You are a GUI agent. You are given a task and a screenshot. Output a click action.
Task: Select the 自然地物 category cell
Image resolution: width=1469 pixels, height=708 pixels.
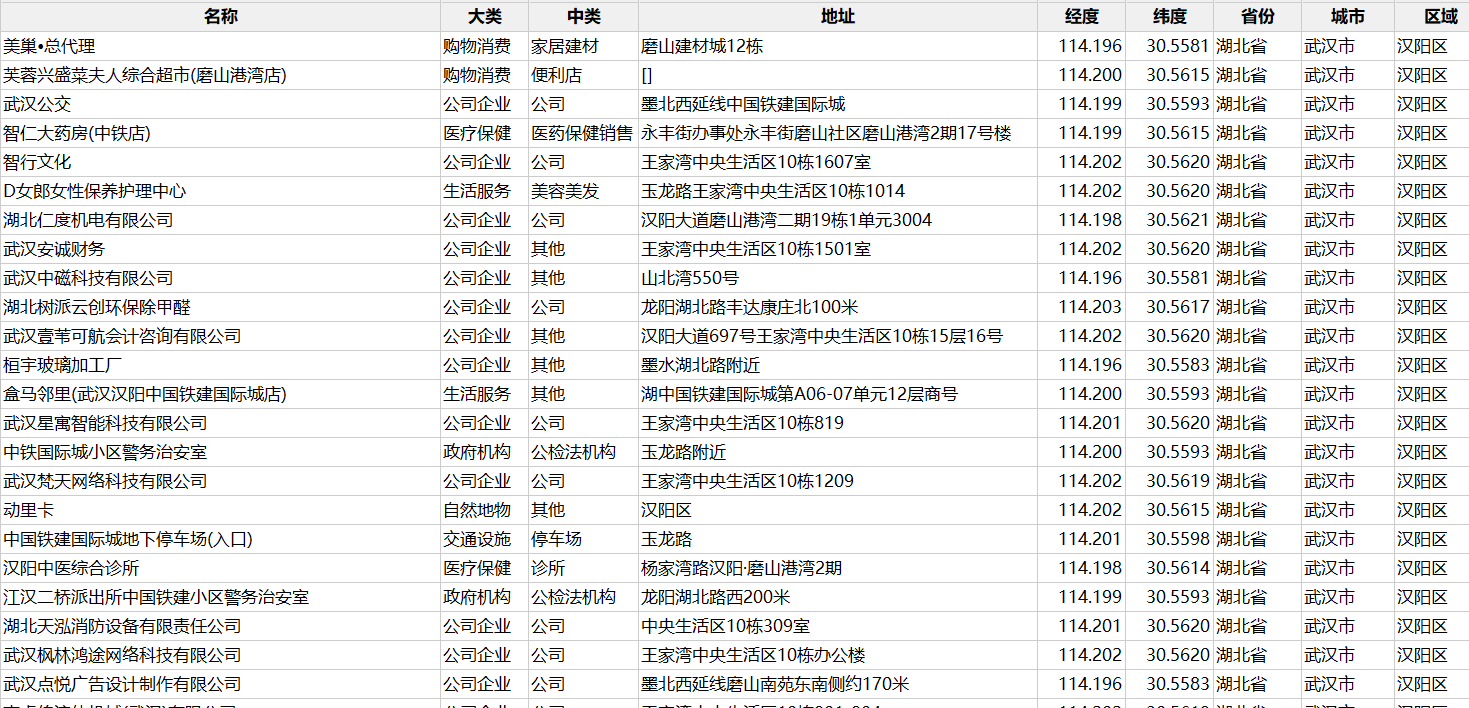click(x=485, y=510)
